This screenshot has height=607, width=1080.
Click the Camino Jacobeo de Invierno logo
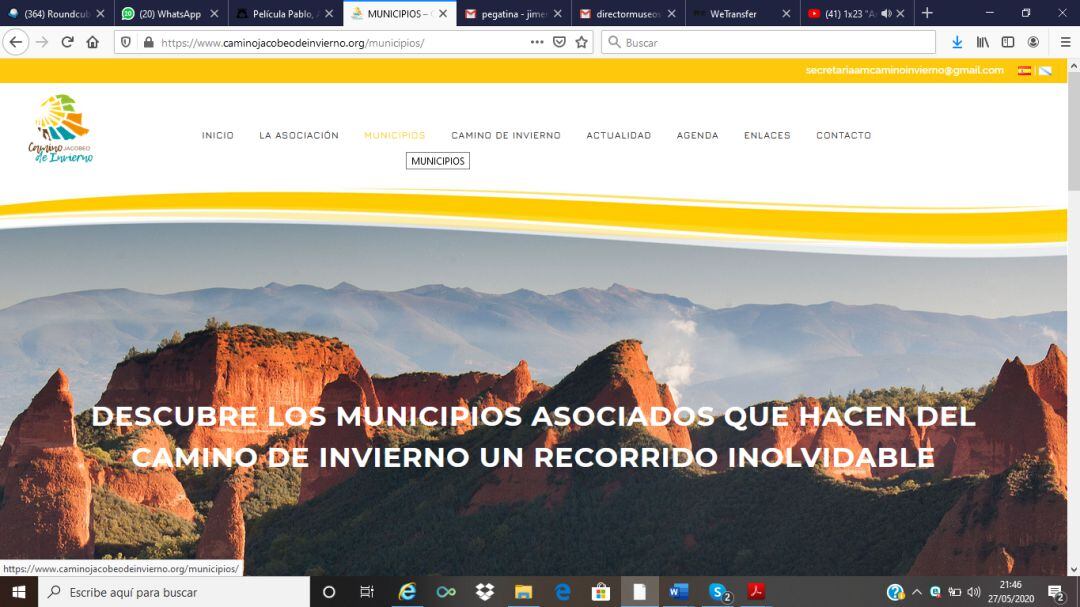tap(62, 129)
